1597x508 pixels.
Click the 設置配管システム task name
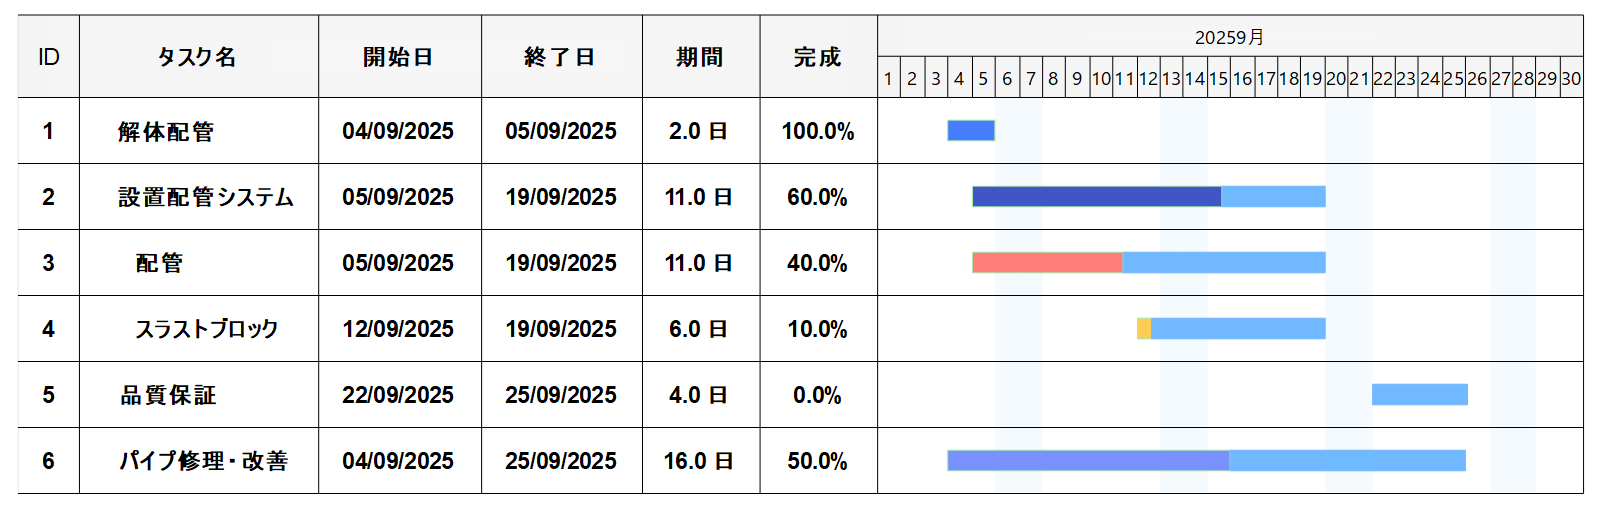tap(206, 197)
